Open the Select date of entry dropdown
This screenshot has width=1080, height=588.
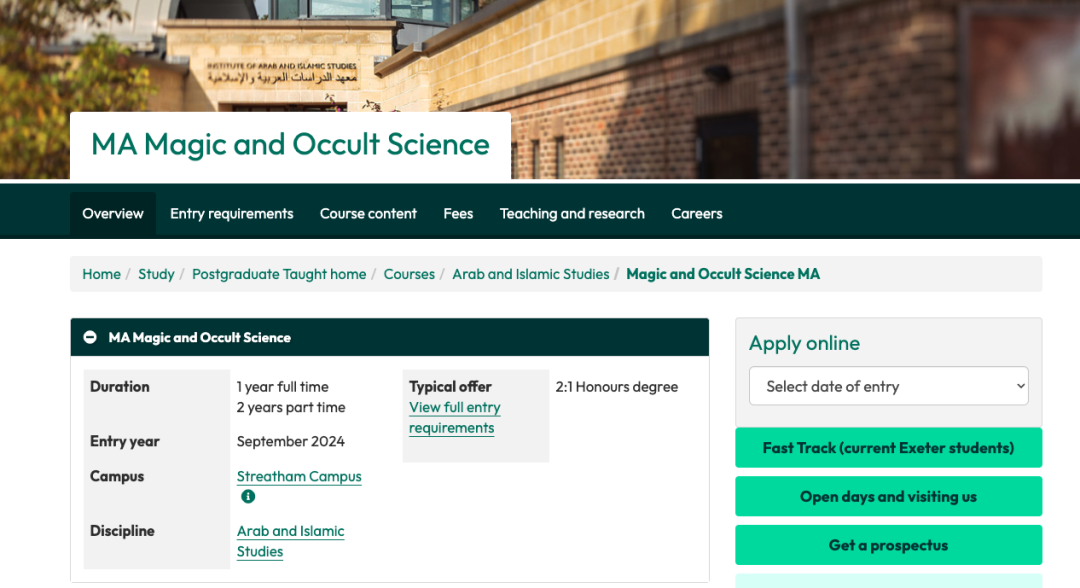(x=889, y=386)
